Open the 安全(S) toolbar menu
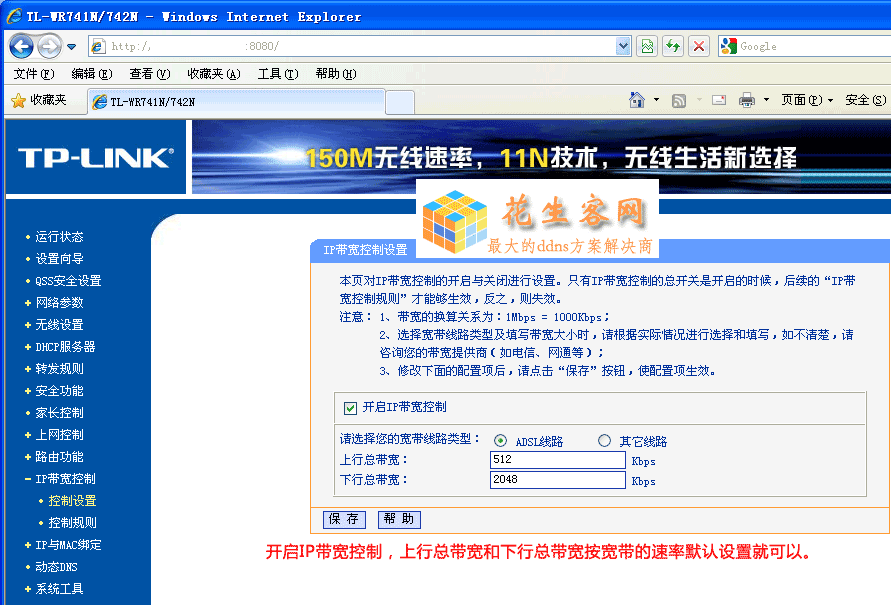 pos(866,100)
